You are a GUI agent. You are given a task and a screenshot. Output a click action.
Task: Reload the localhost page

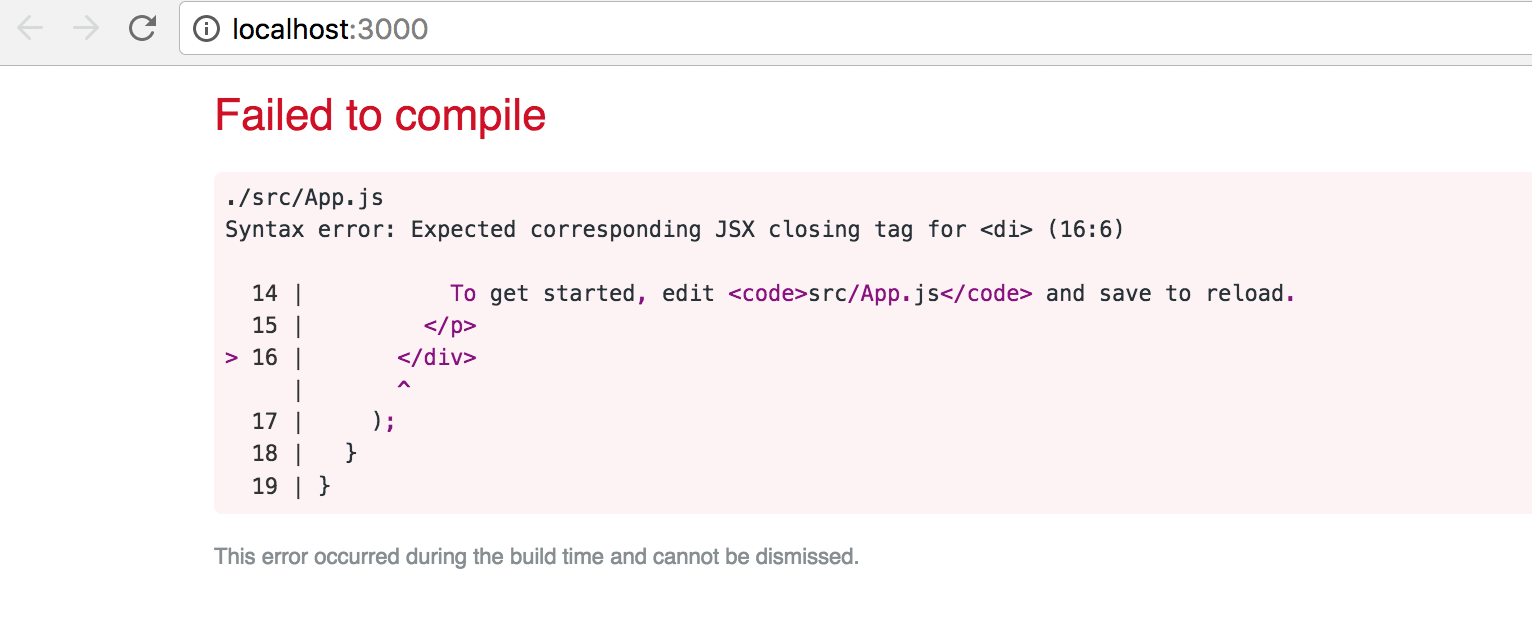click(143, 28)
